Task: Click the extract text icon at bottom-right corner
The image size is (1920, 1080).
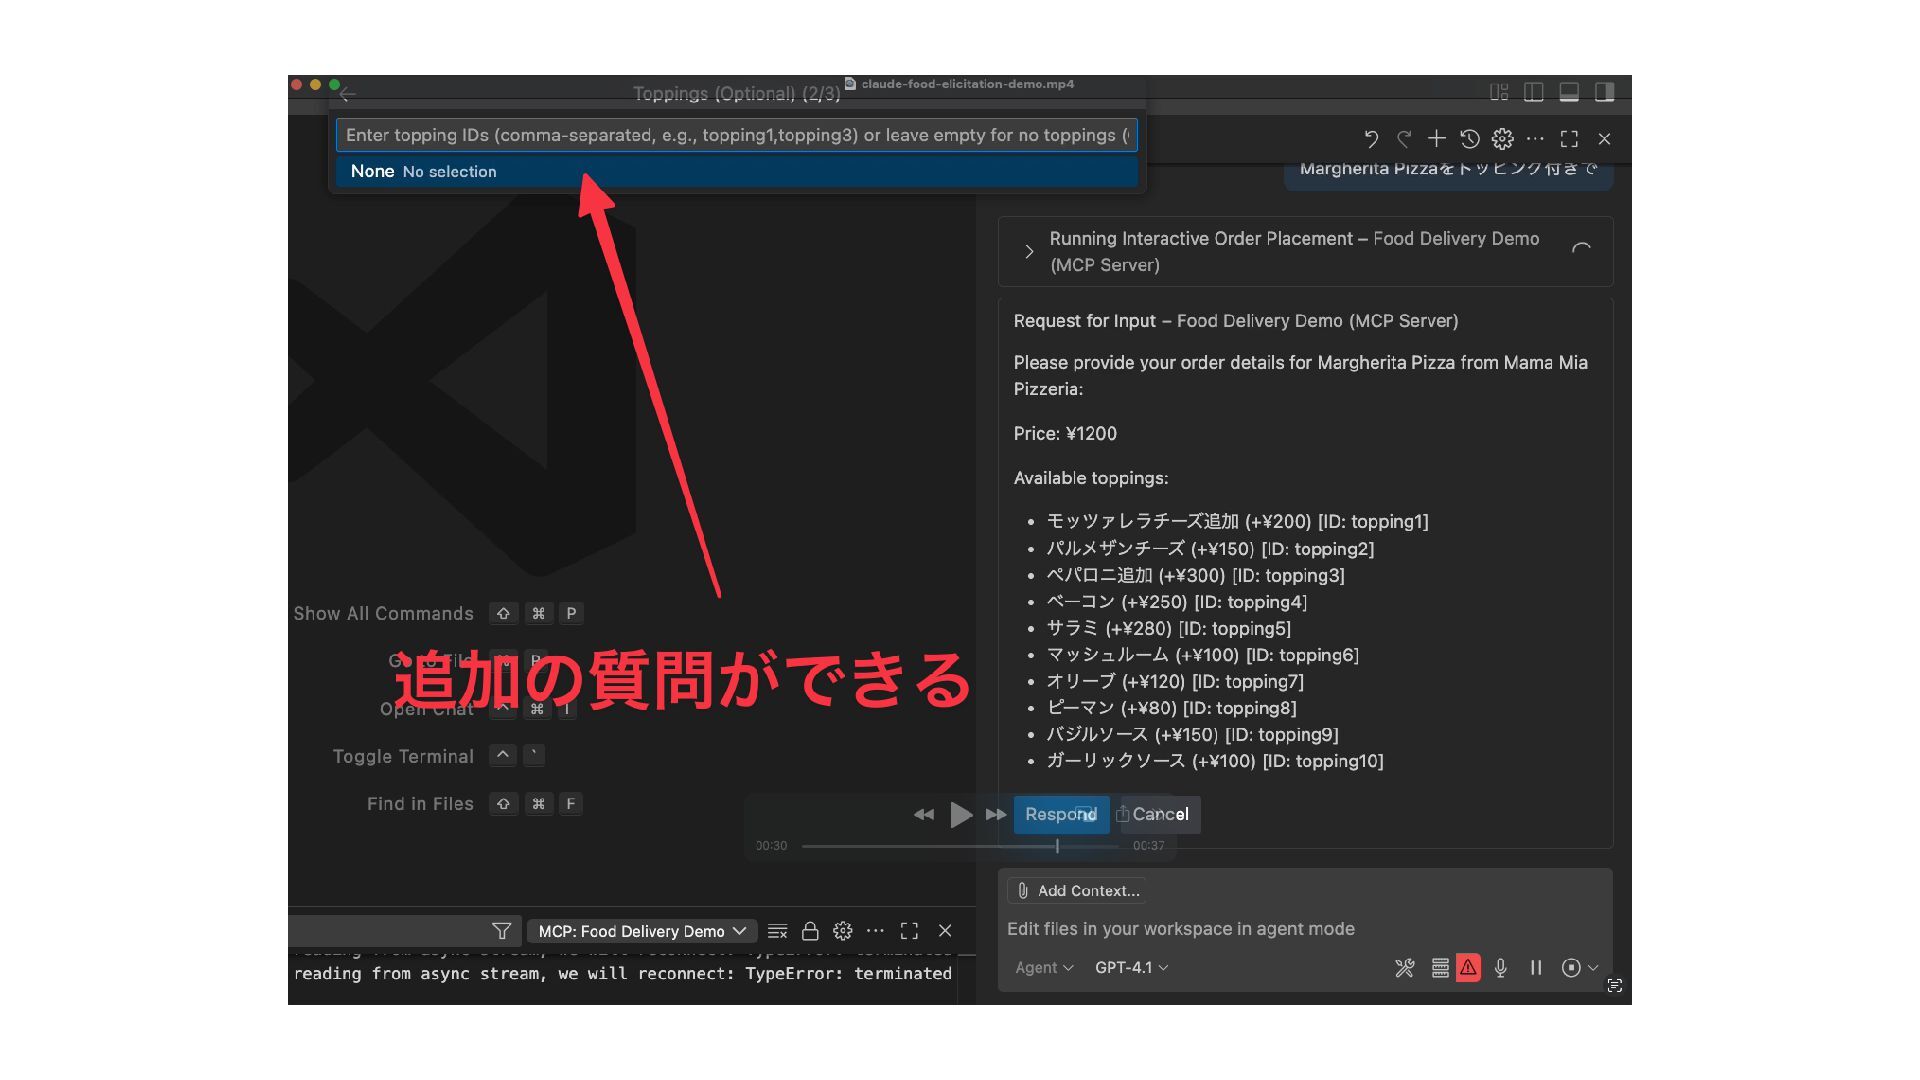Action: click(x=1614, y=985)
